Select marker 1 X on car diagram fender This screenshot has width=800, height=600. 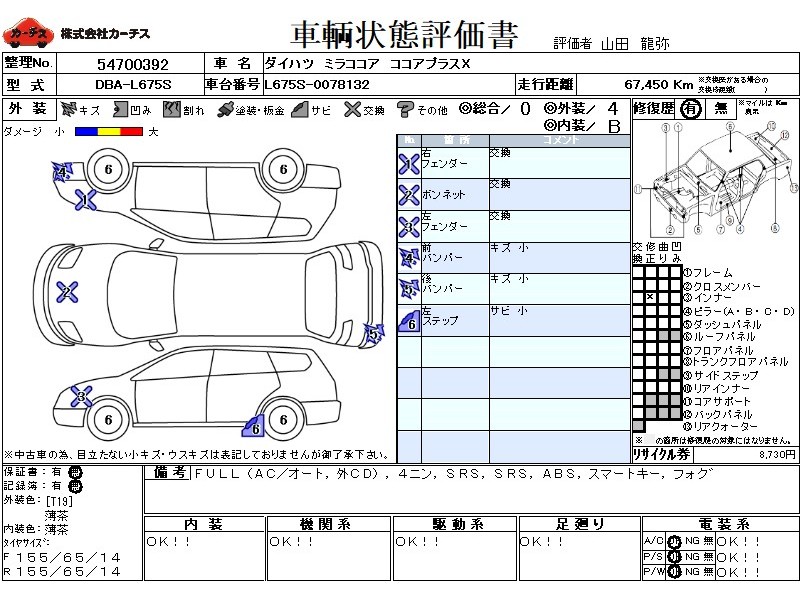point(85,200)
